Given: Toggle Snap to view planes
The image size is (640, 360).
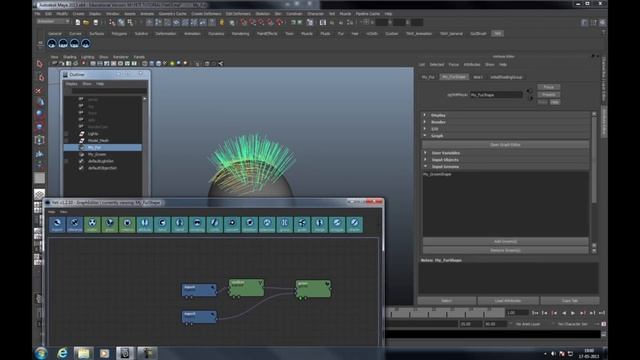Looking at the screenshot, I should pos(271,22).
